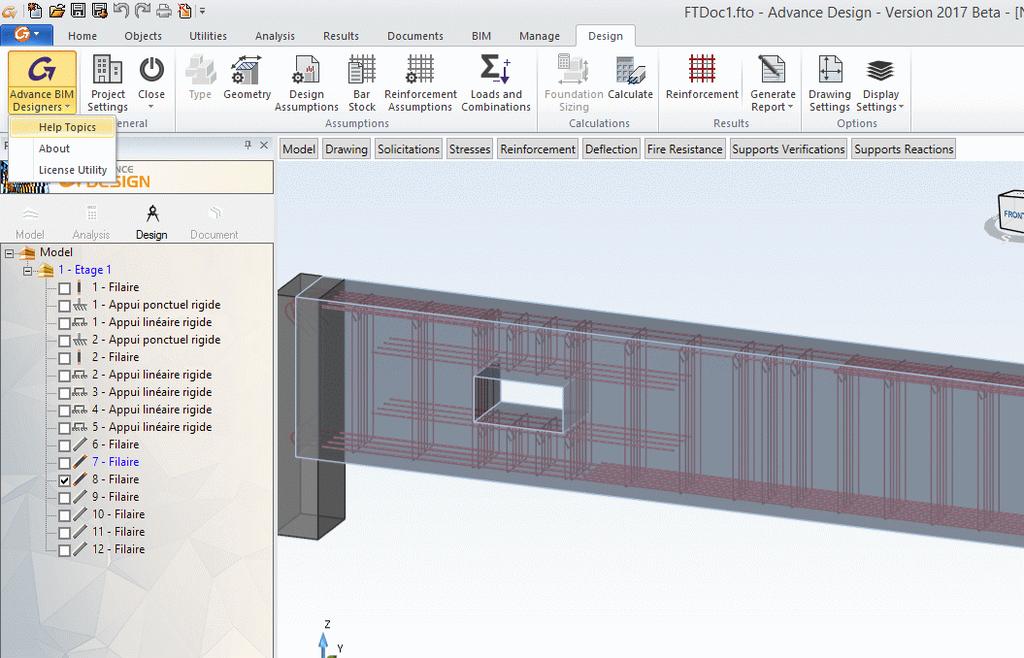Click the pin icon of the pilot panel
This screenshot has width=1024, height=658.
coord(248,145)
